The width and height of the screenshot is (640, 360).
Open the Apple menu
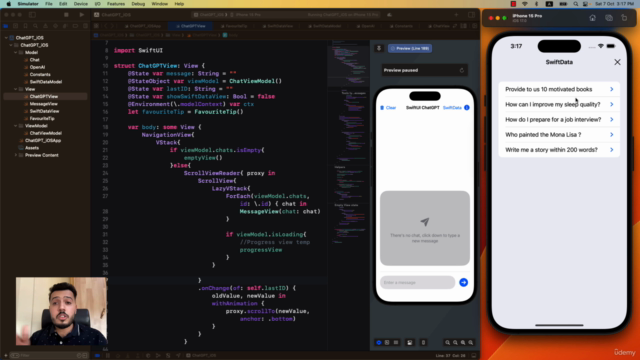[x=9, y=4]
